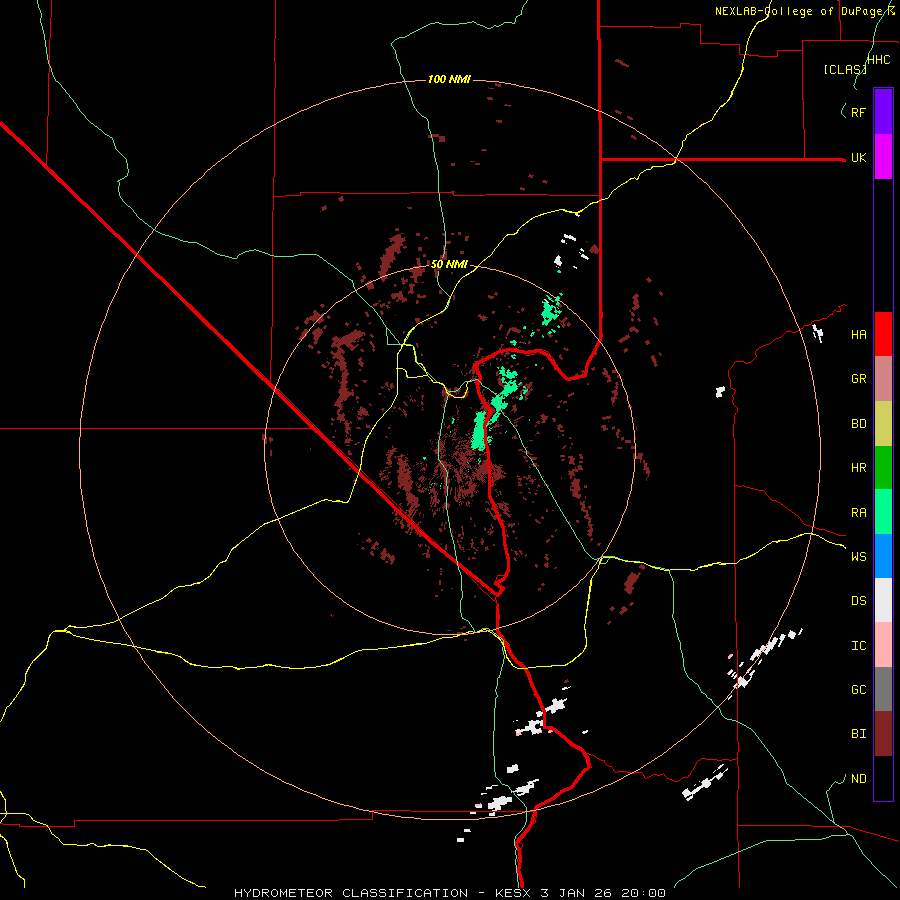900x900 pixels.
Task: Click the NEXLAB-College of DuPage text
Action: click(x=805, y=11)
